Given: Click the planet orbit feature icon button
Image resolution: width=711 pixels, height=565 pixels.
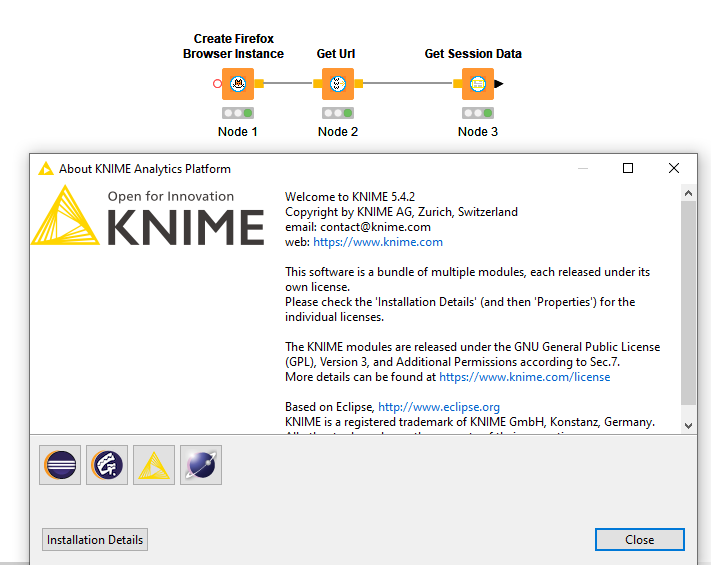Looking at the screenshot, I should click(201, 465).
